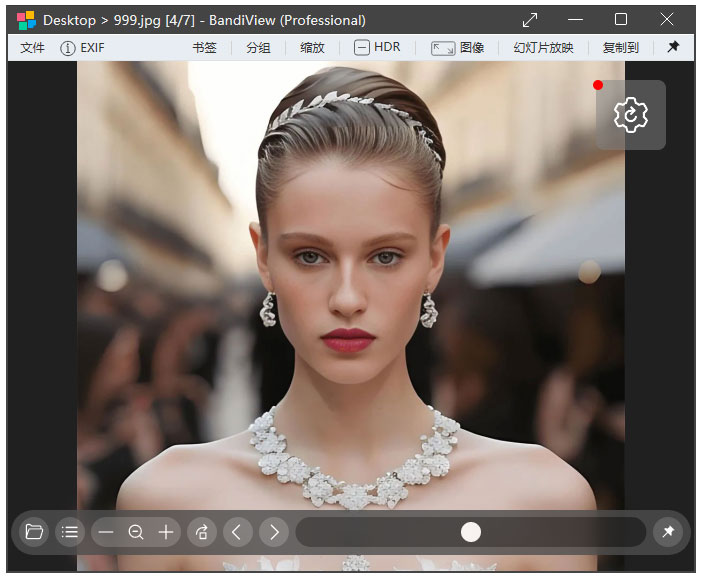Image resolution: width=704 pixels, height=579 pixels.
Task: Enter full screen with the diagonal arrows icon
Action: [530, 20]
